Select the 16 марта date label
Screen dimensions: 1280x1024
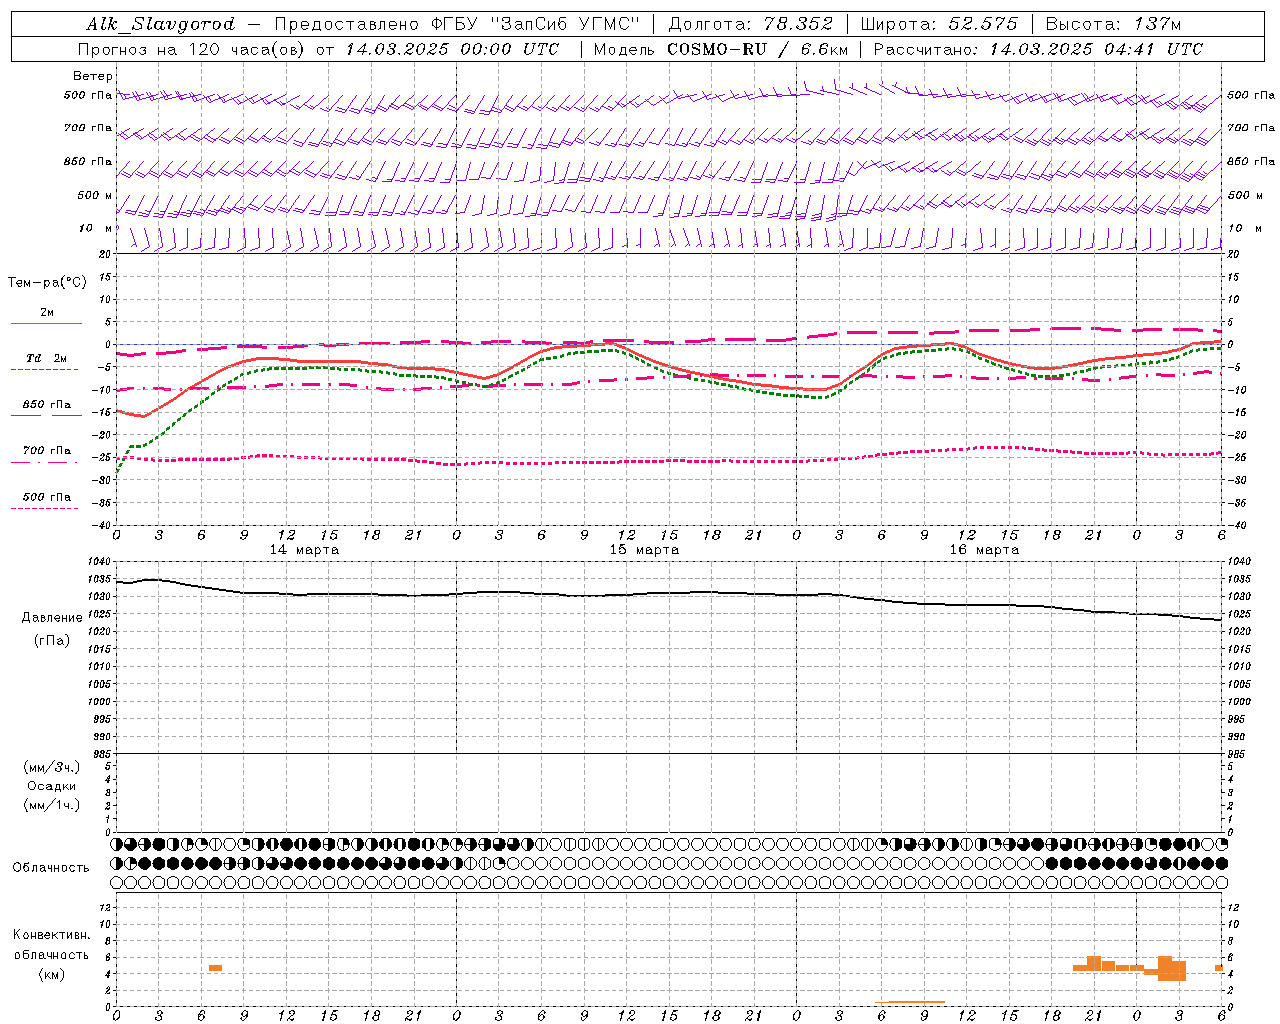(x=984, y=550)
